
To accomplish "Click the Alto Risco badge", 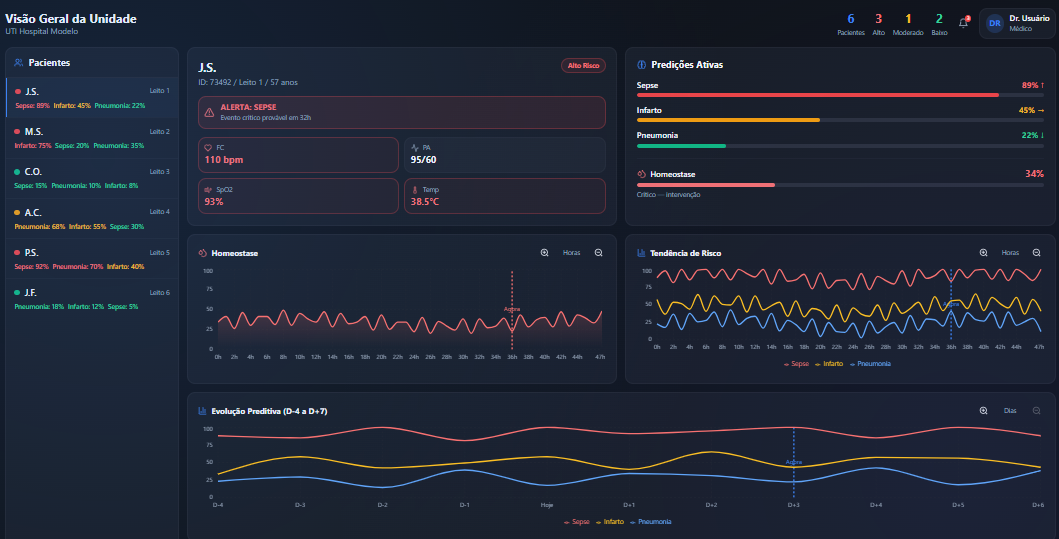I will (584, 66).
